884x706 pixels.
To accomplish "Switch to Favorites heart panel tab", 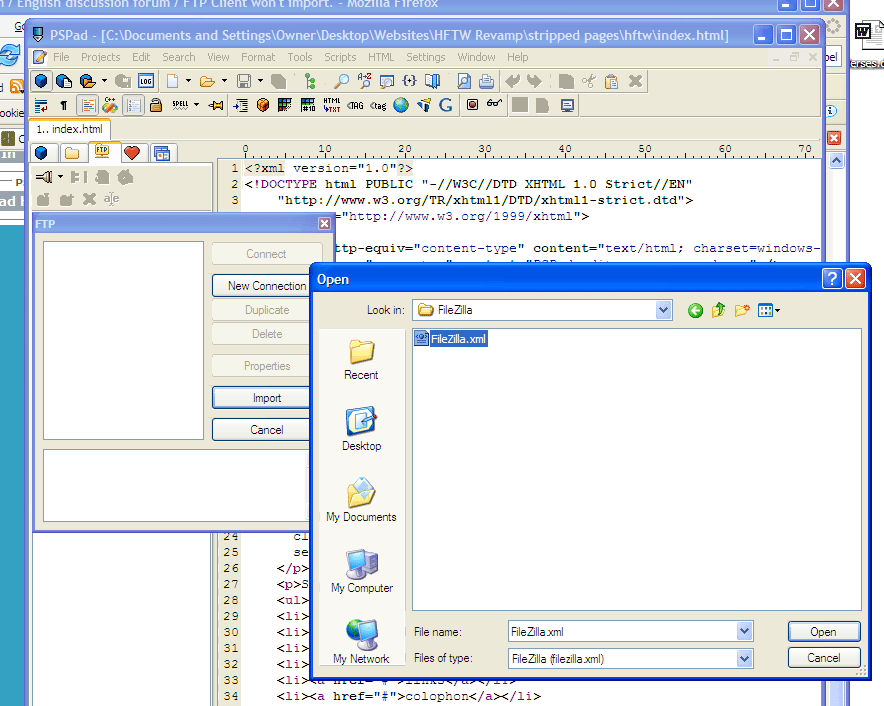I will 131,152.
